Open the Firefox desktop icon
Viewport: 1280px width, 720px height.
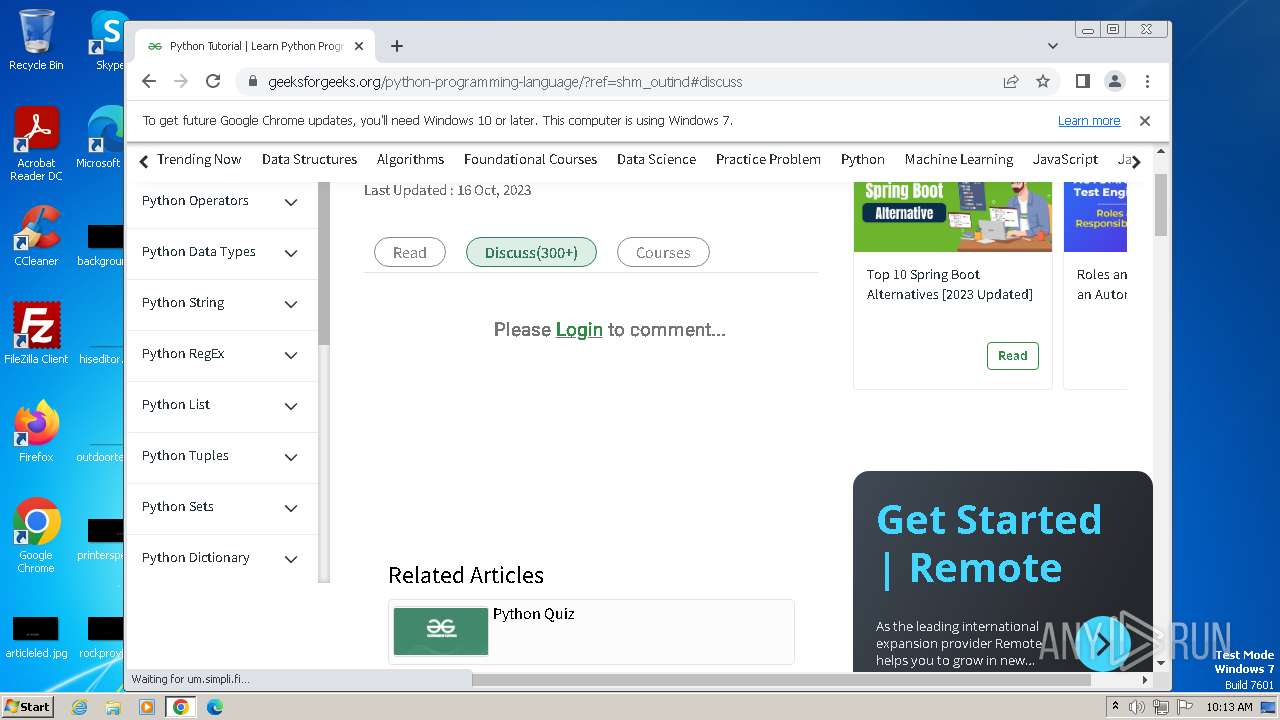pyautogui.click(x=36, y=431)
